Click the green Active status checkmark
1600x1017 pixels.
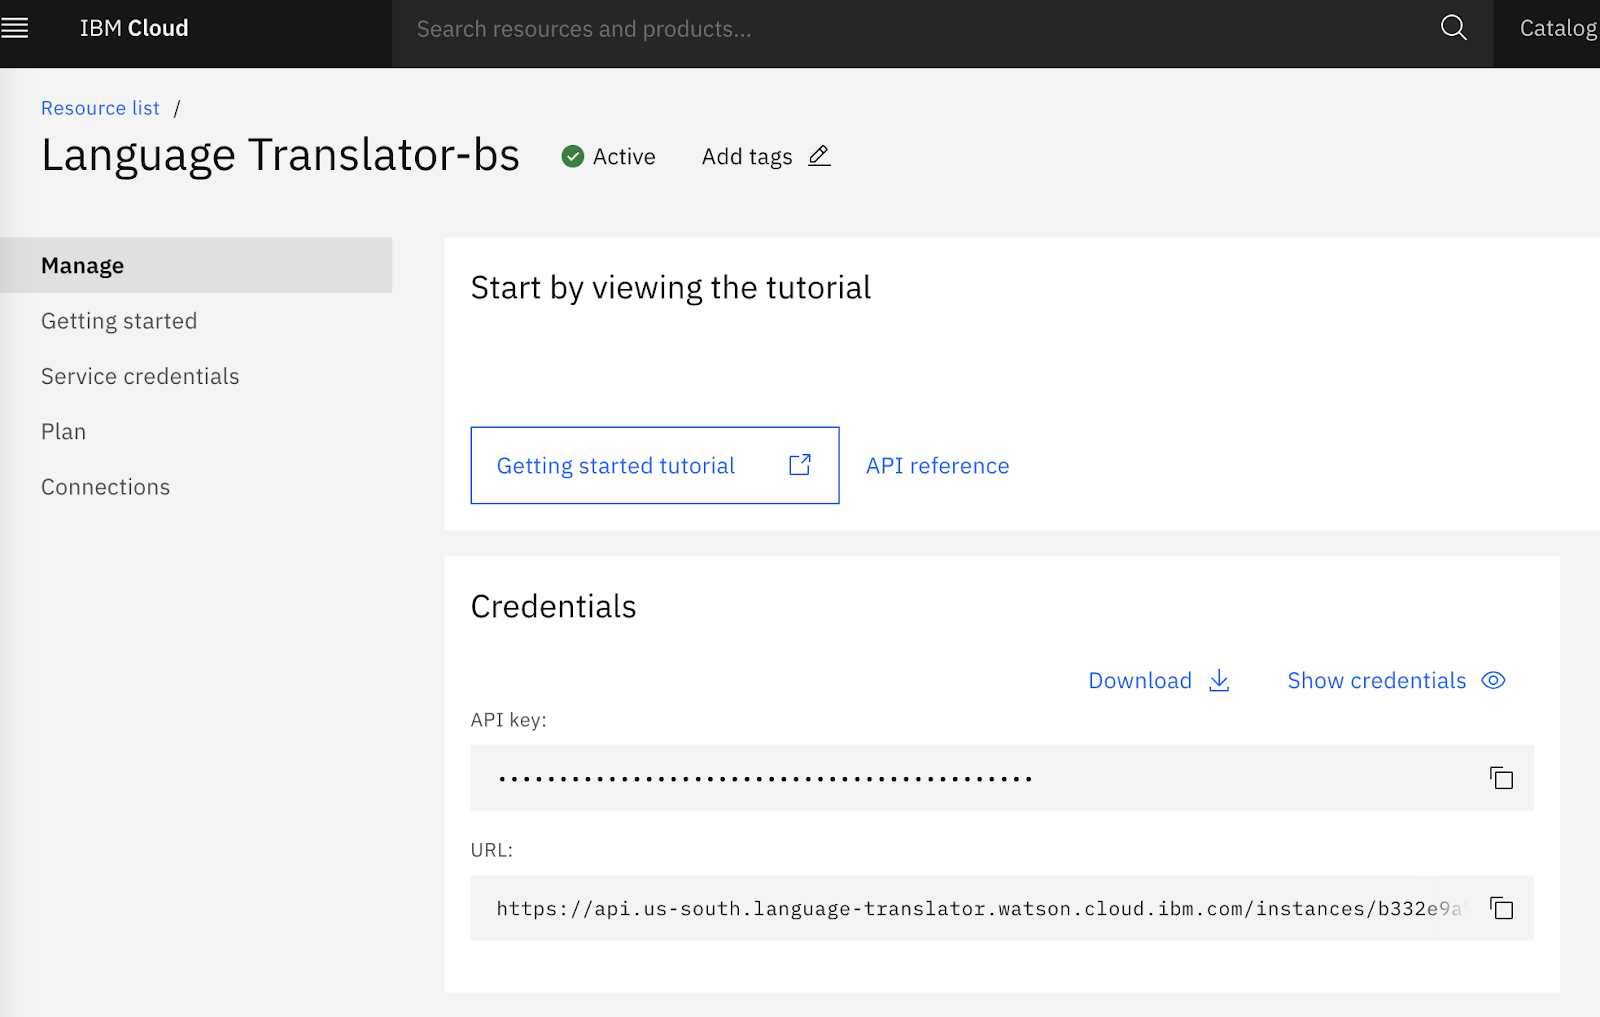tap(572, 156)
